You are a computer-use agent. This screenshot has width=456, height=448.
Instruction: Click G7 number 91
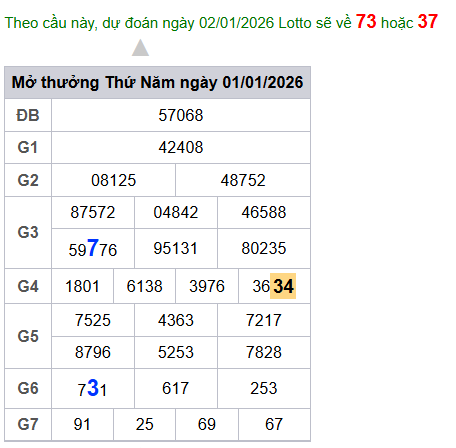pyautogui.click(x=82, y=424)
